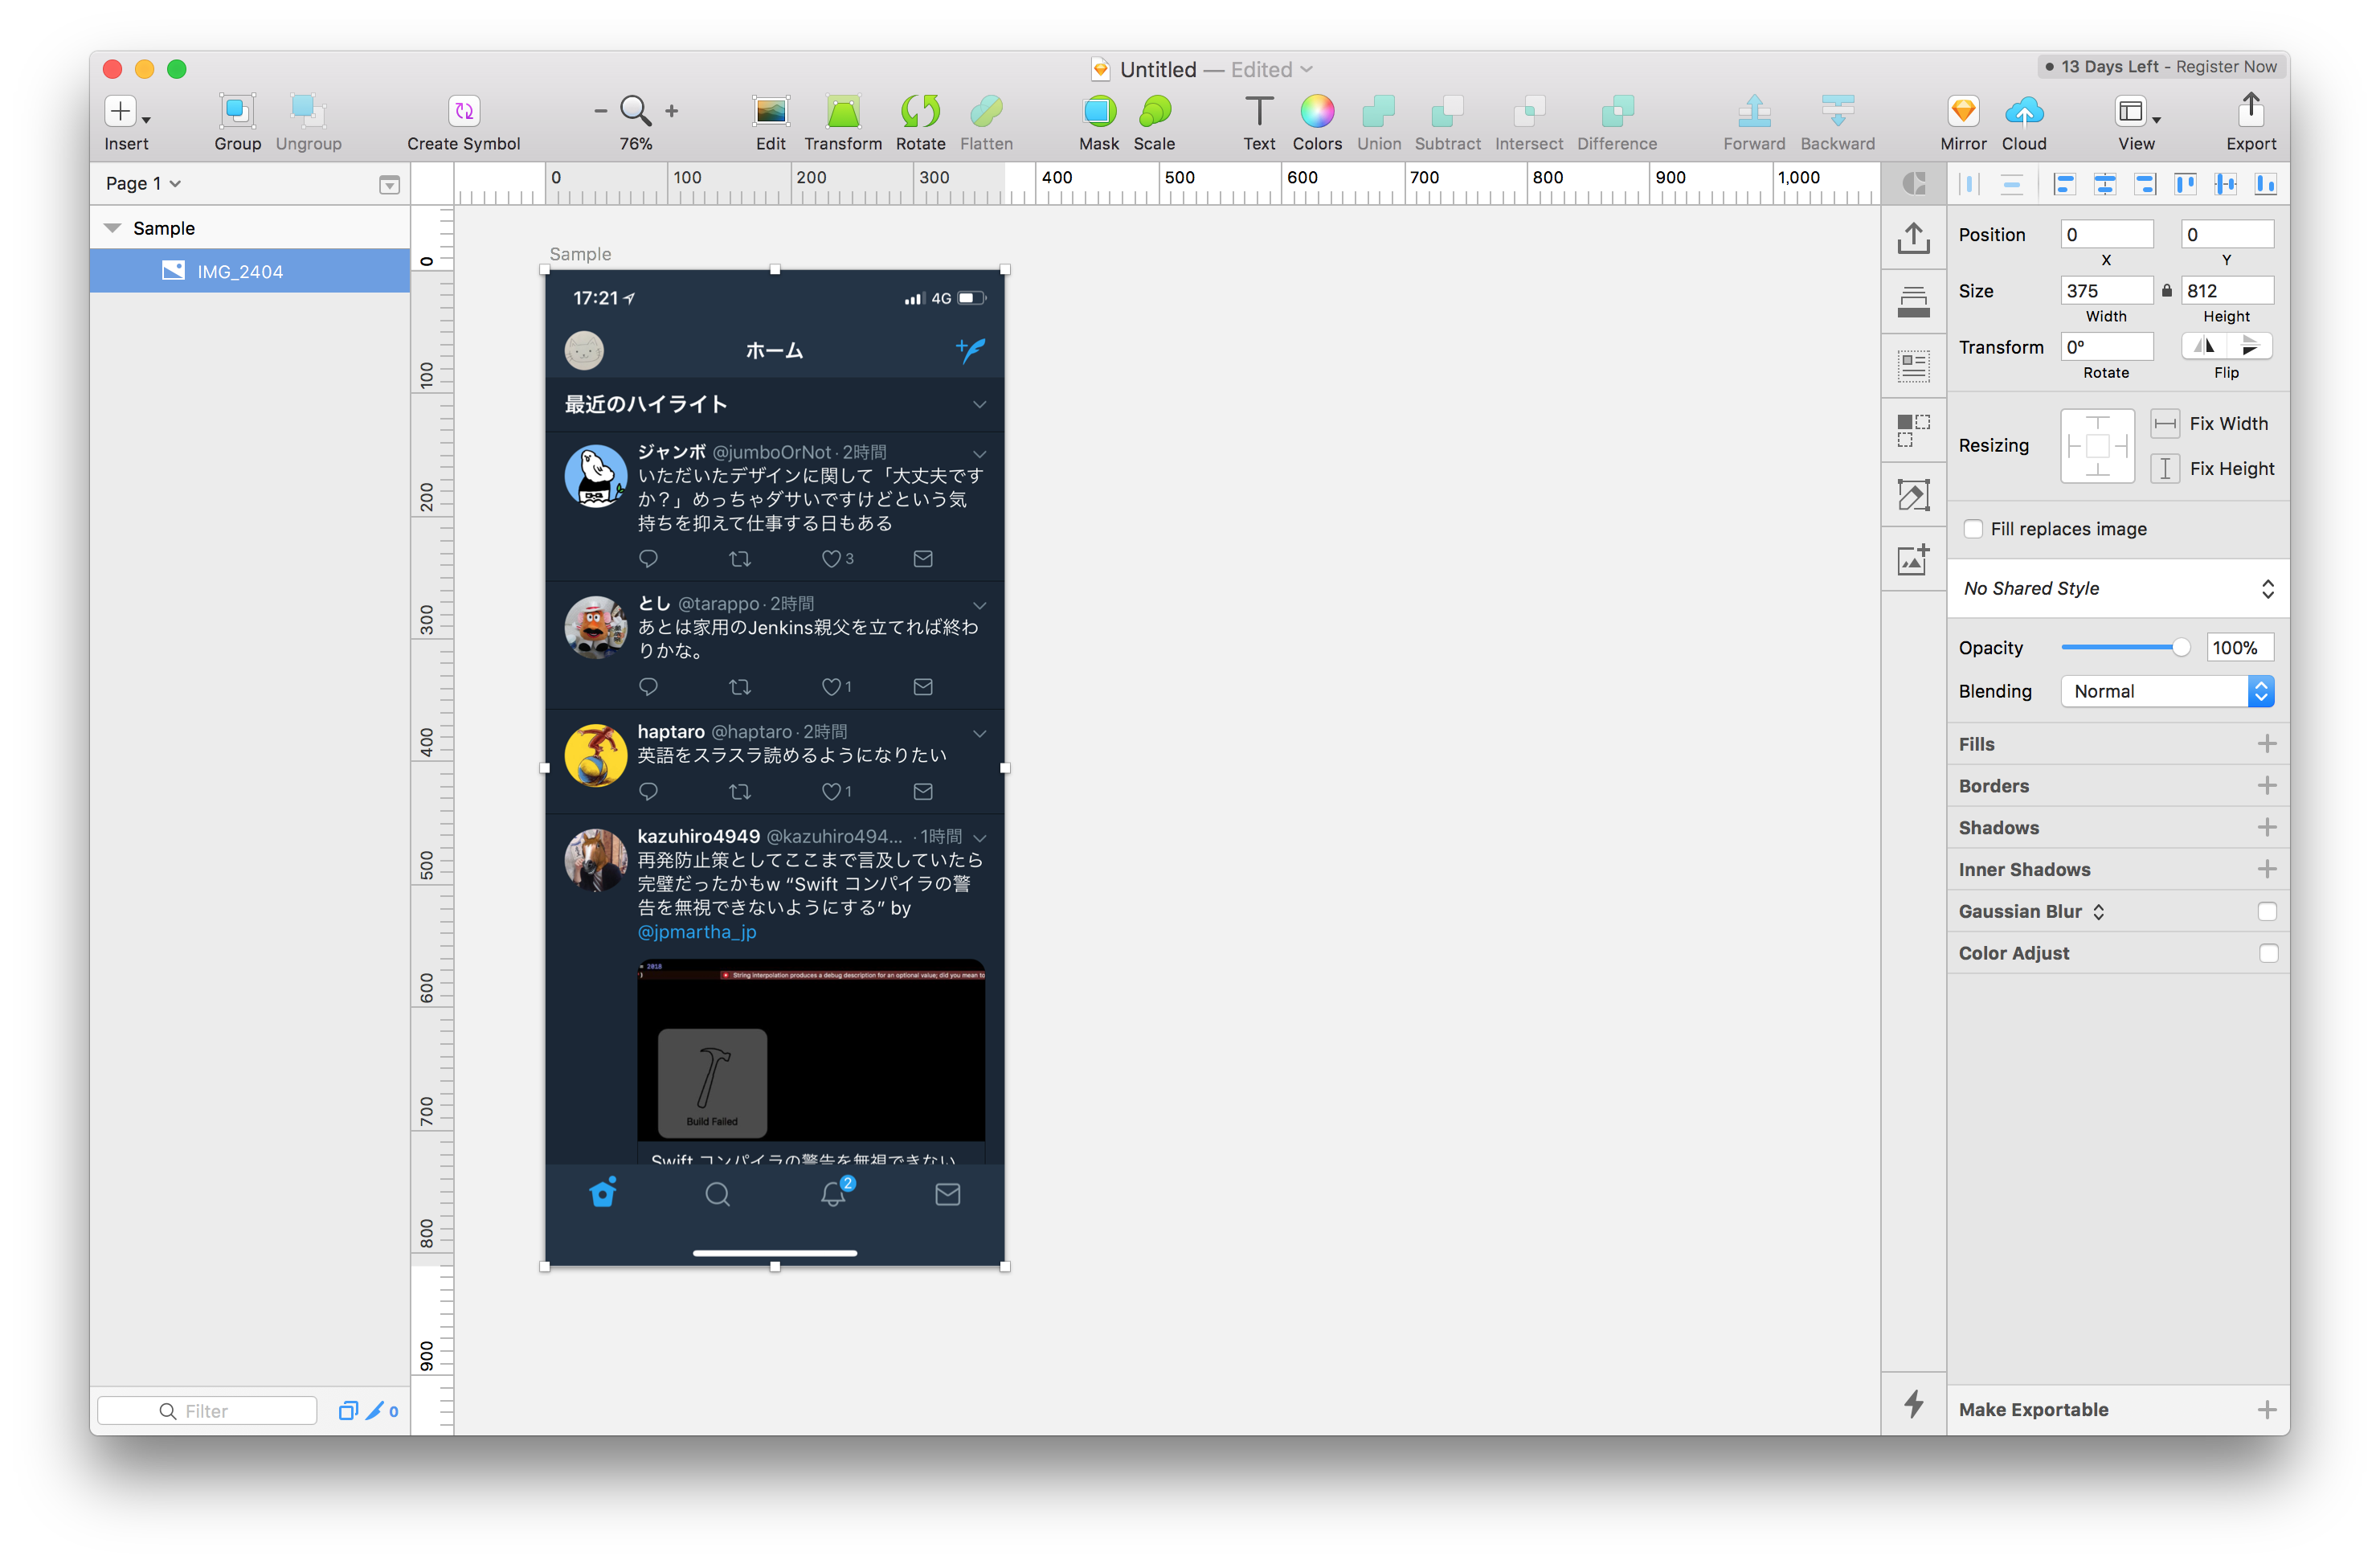Screen dimensions: 2380x1564
Task: Adjust the Opacity slider
Action: coord(2125,648)
